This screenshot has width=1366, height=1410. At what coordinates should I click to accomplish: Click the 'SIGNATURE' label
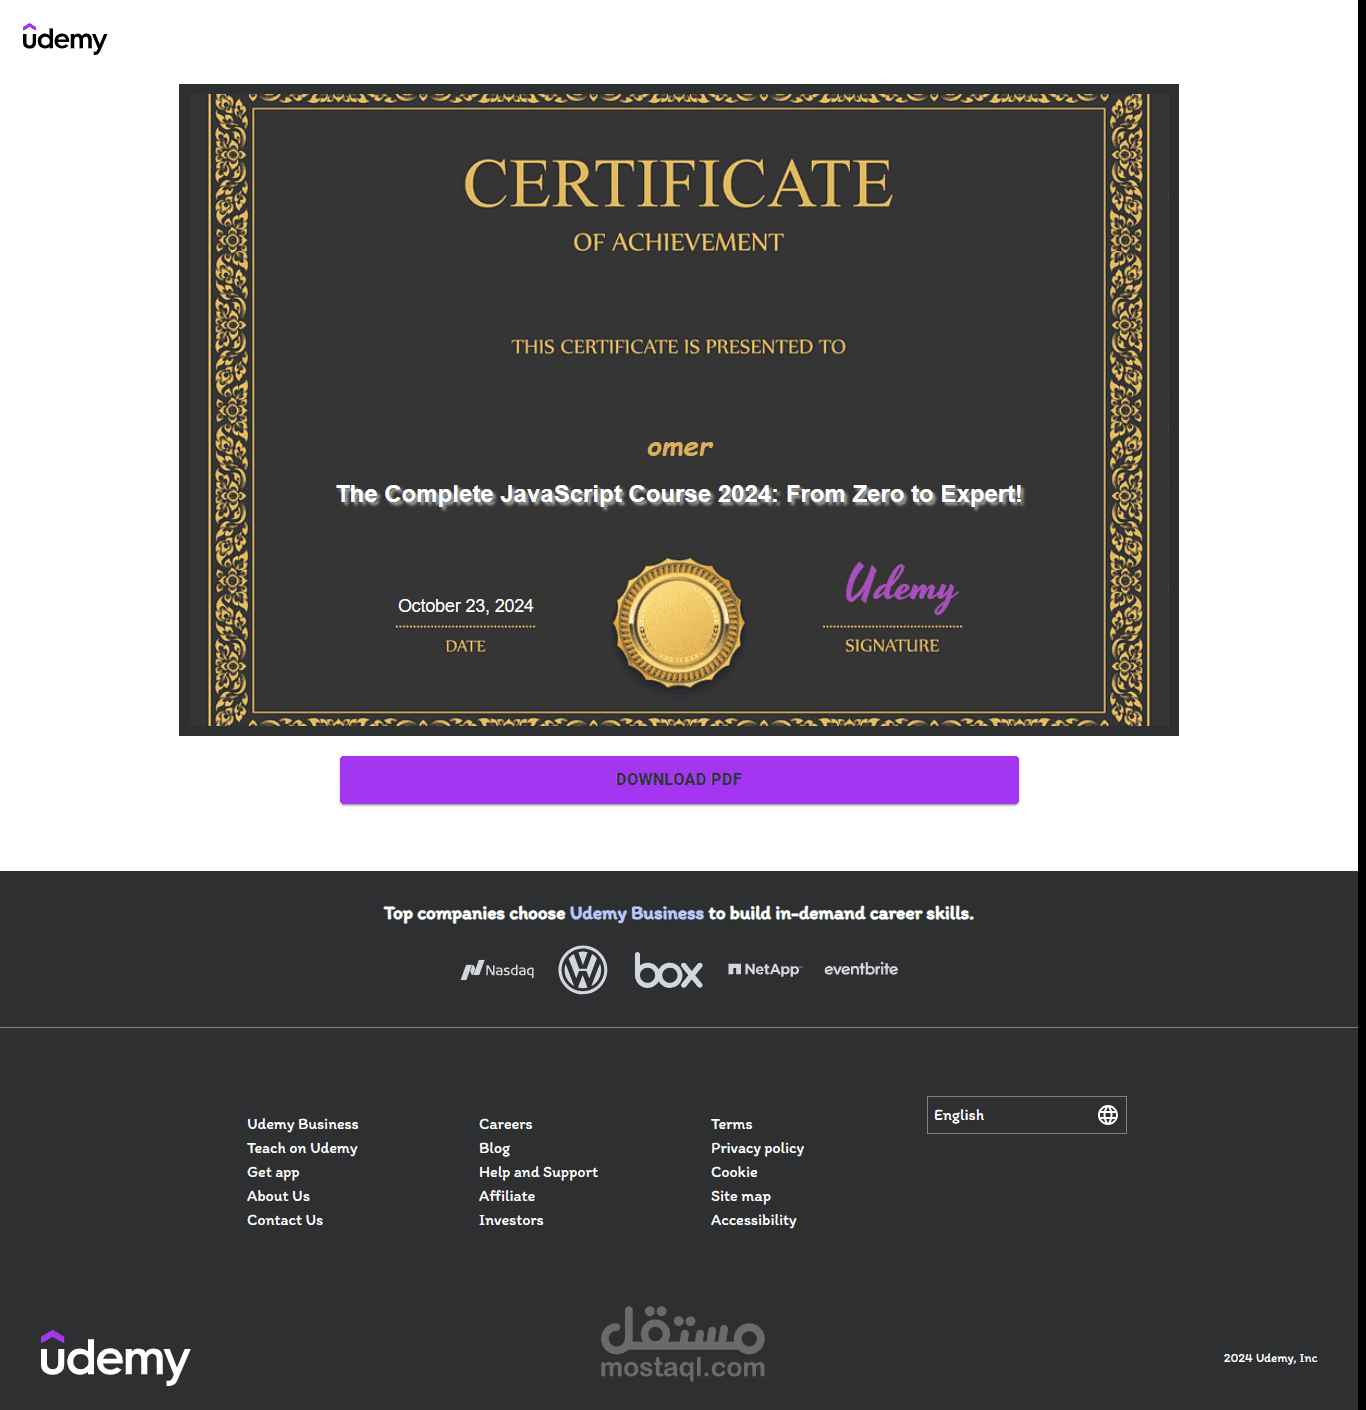[892, 646]
